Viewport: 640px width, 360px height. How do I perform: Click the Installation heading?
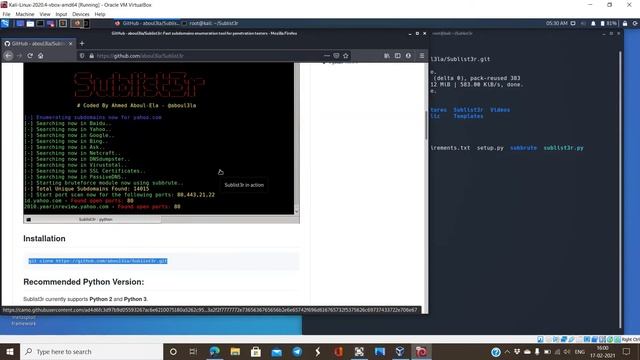click(44, 238)
